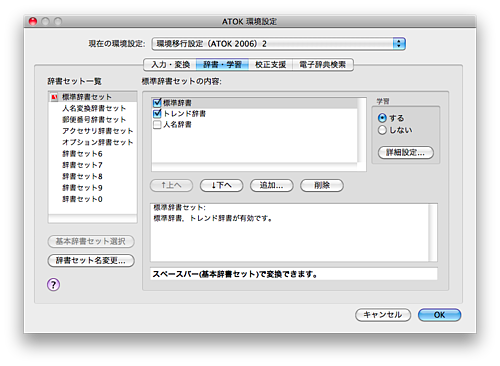
Task: Click the 辞書セット名変更... button
Action: point(91,261)
